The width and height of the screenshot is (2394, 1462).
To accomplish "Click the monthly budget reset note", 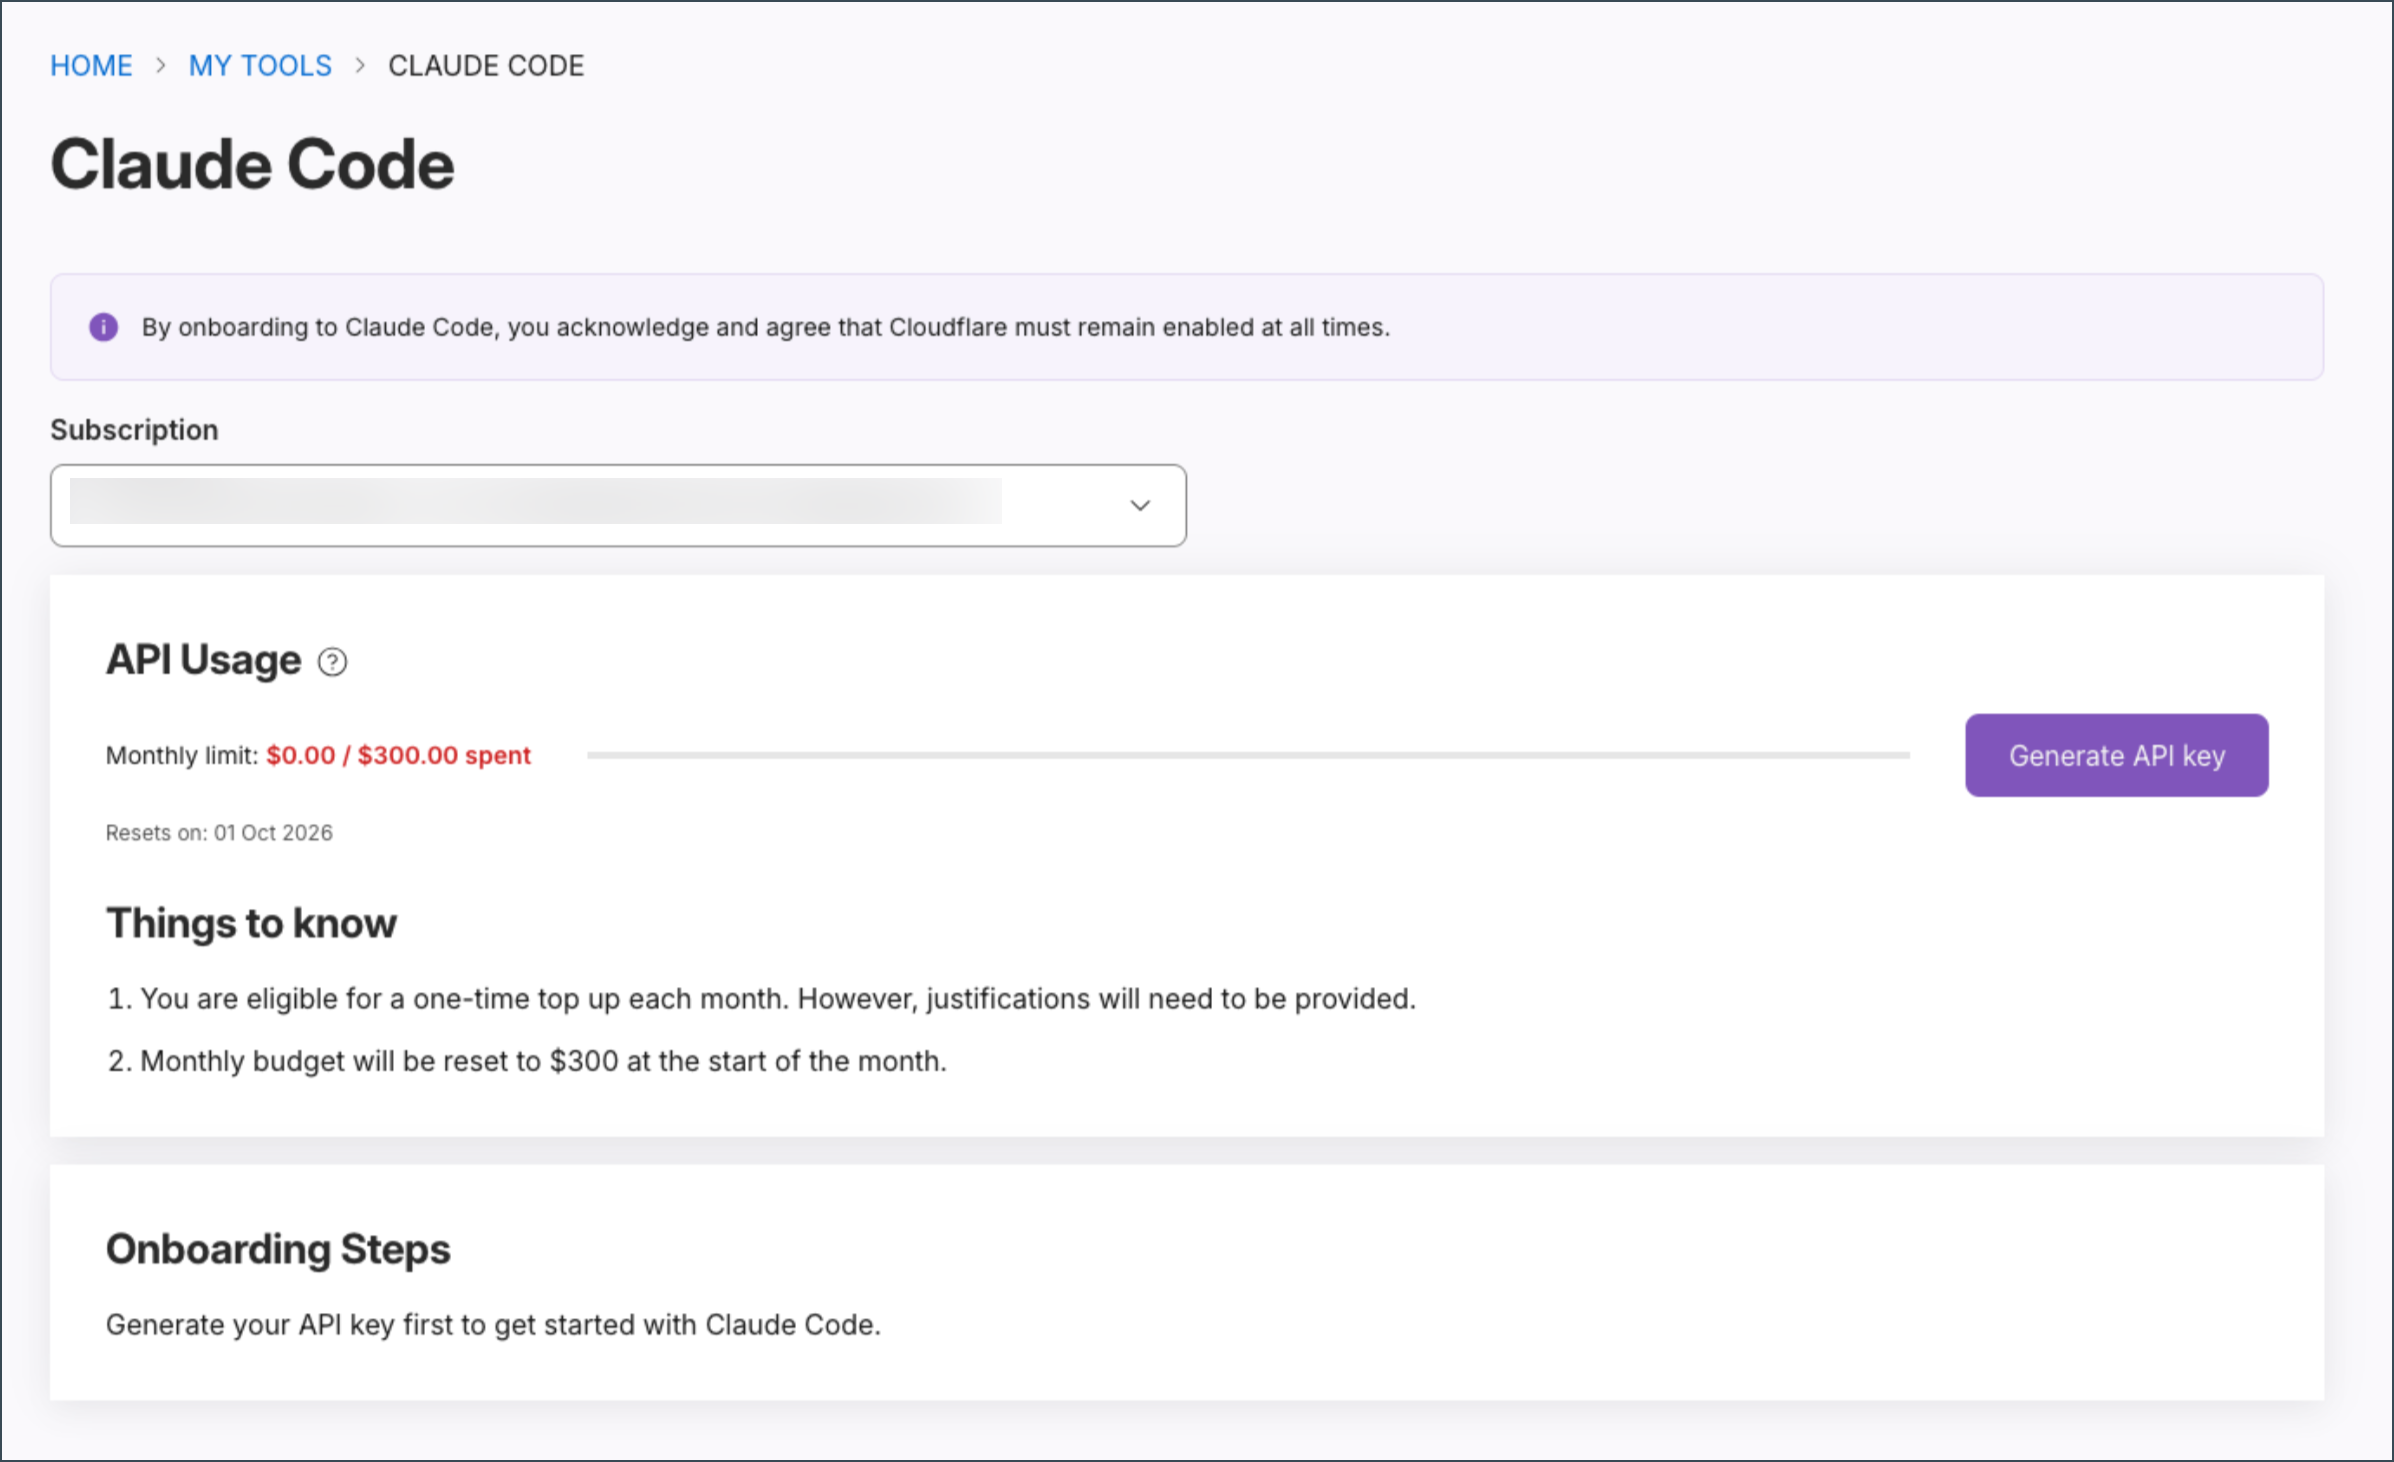I will (527, 1061).
